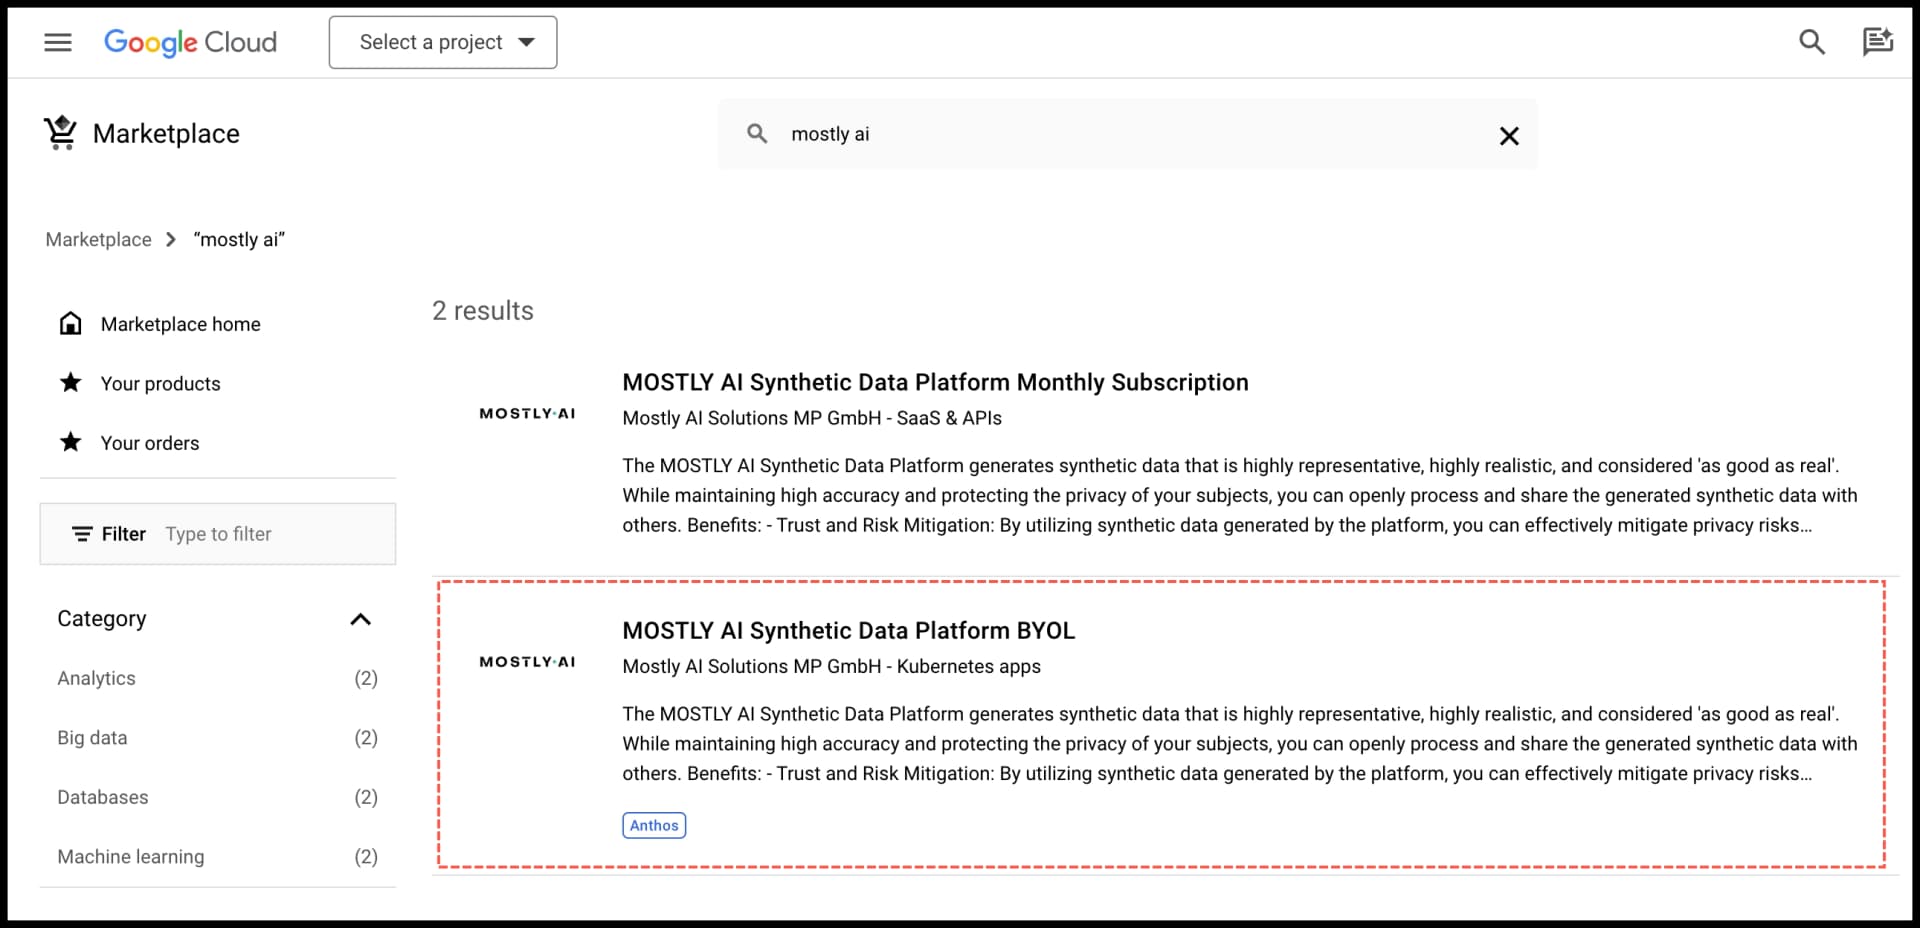Open the MOSTLY AI Monthly Subscription listing
The width and height of the screenshot is (1920, 928).
click(x=935, y=382)
